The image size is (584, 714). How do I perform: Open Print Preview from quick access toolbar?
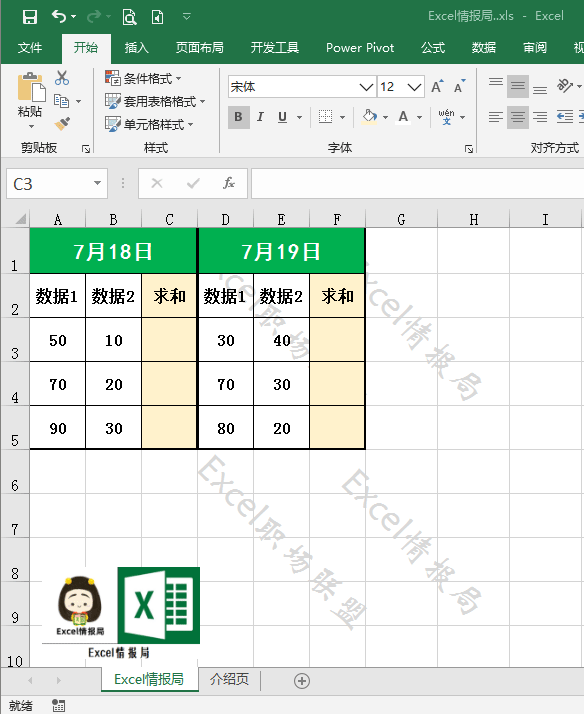[x=129, y=17]
